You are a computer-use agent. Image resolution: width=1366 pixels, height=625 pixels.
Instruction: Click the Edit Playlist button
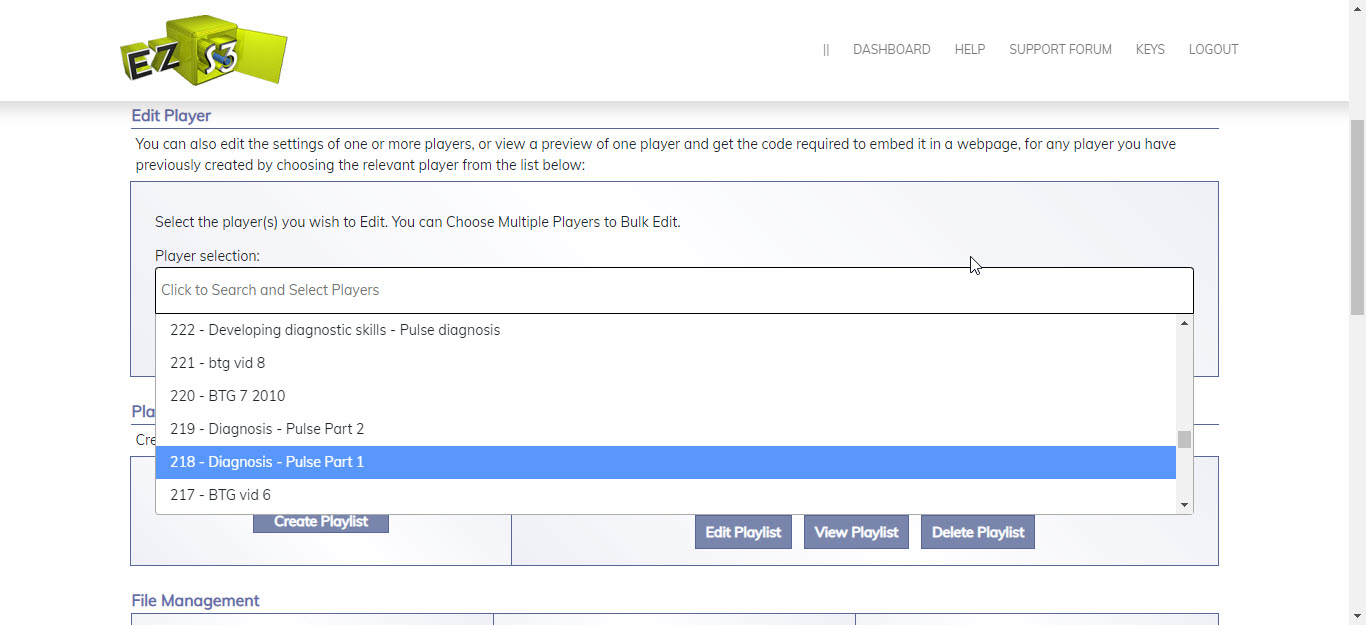tap(743, 532)
